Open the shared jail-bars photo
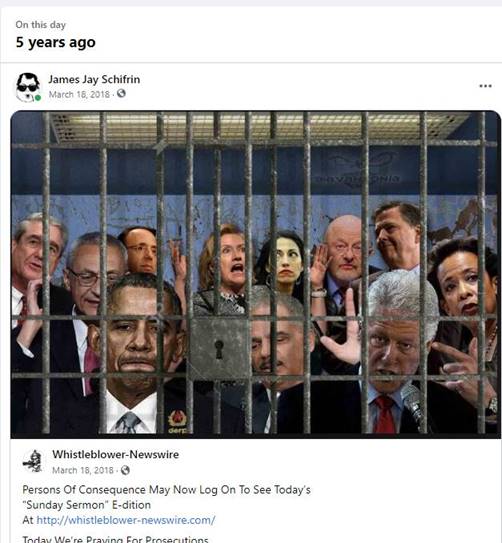 tap(256, 274)
